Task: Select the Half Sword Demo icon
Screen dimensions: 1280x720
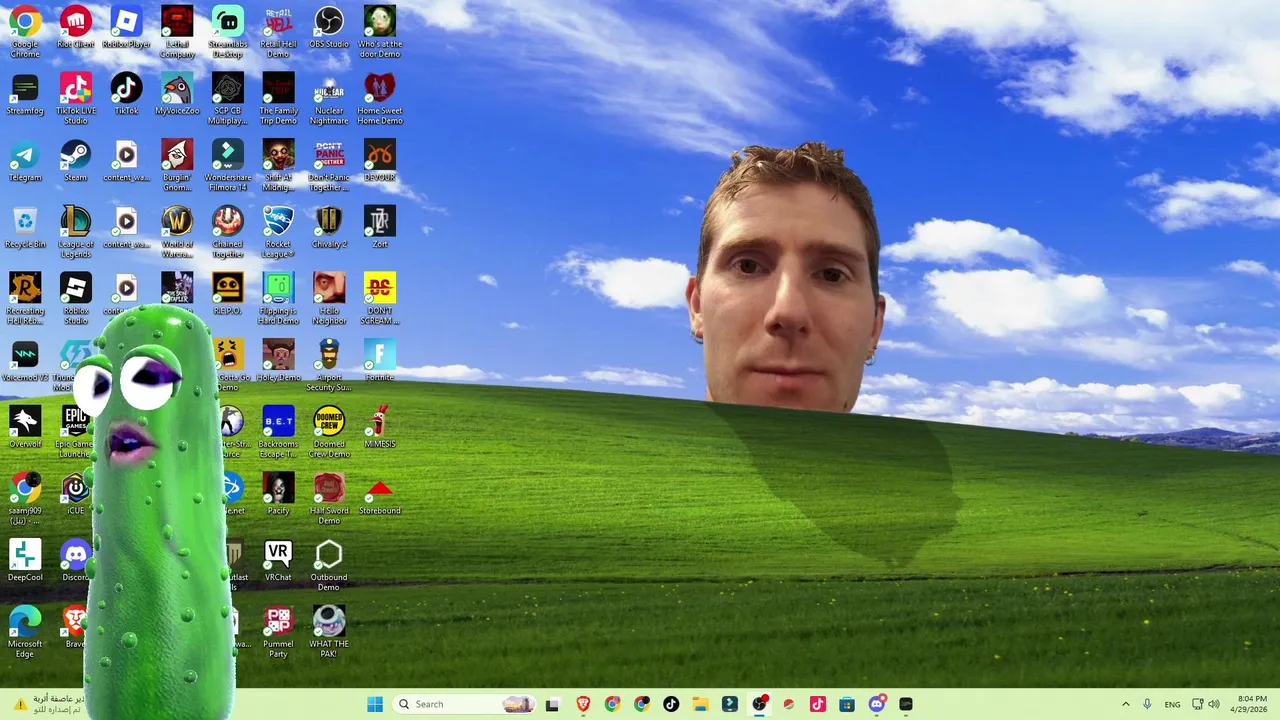Action: 329,498
